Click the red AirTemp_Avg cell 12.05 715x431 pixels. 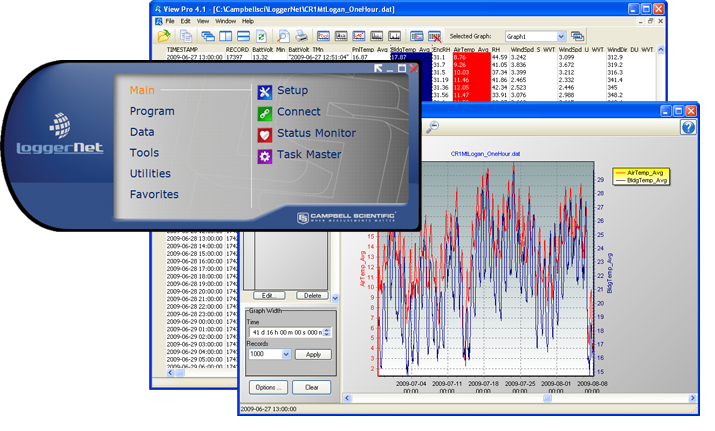(x=471, y=88)
